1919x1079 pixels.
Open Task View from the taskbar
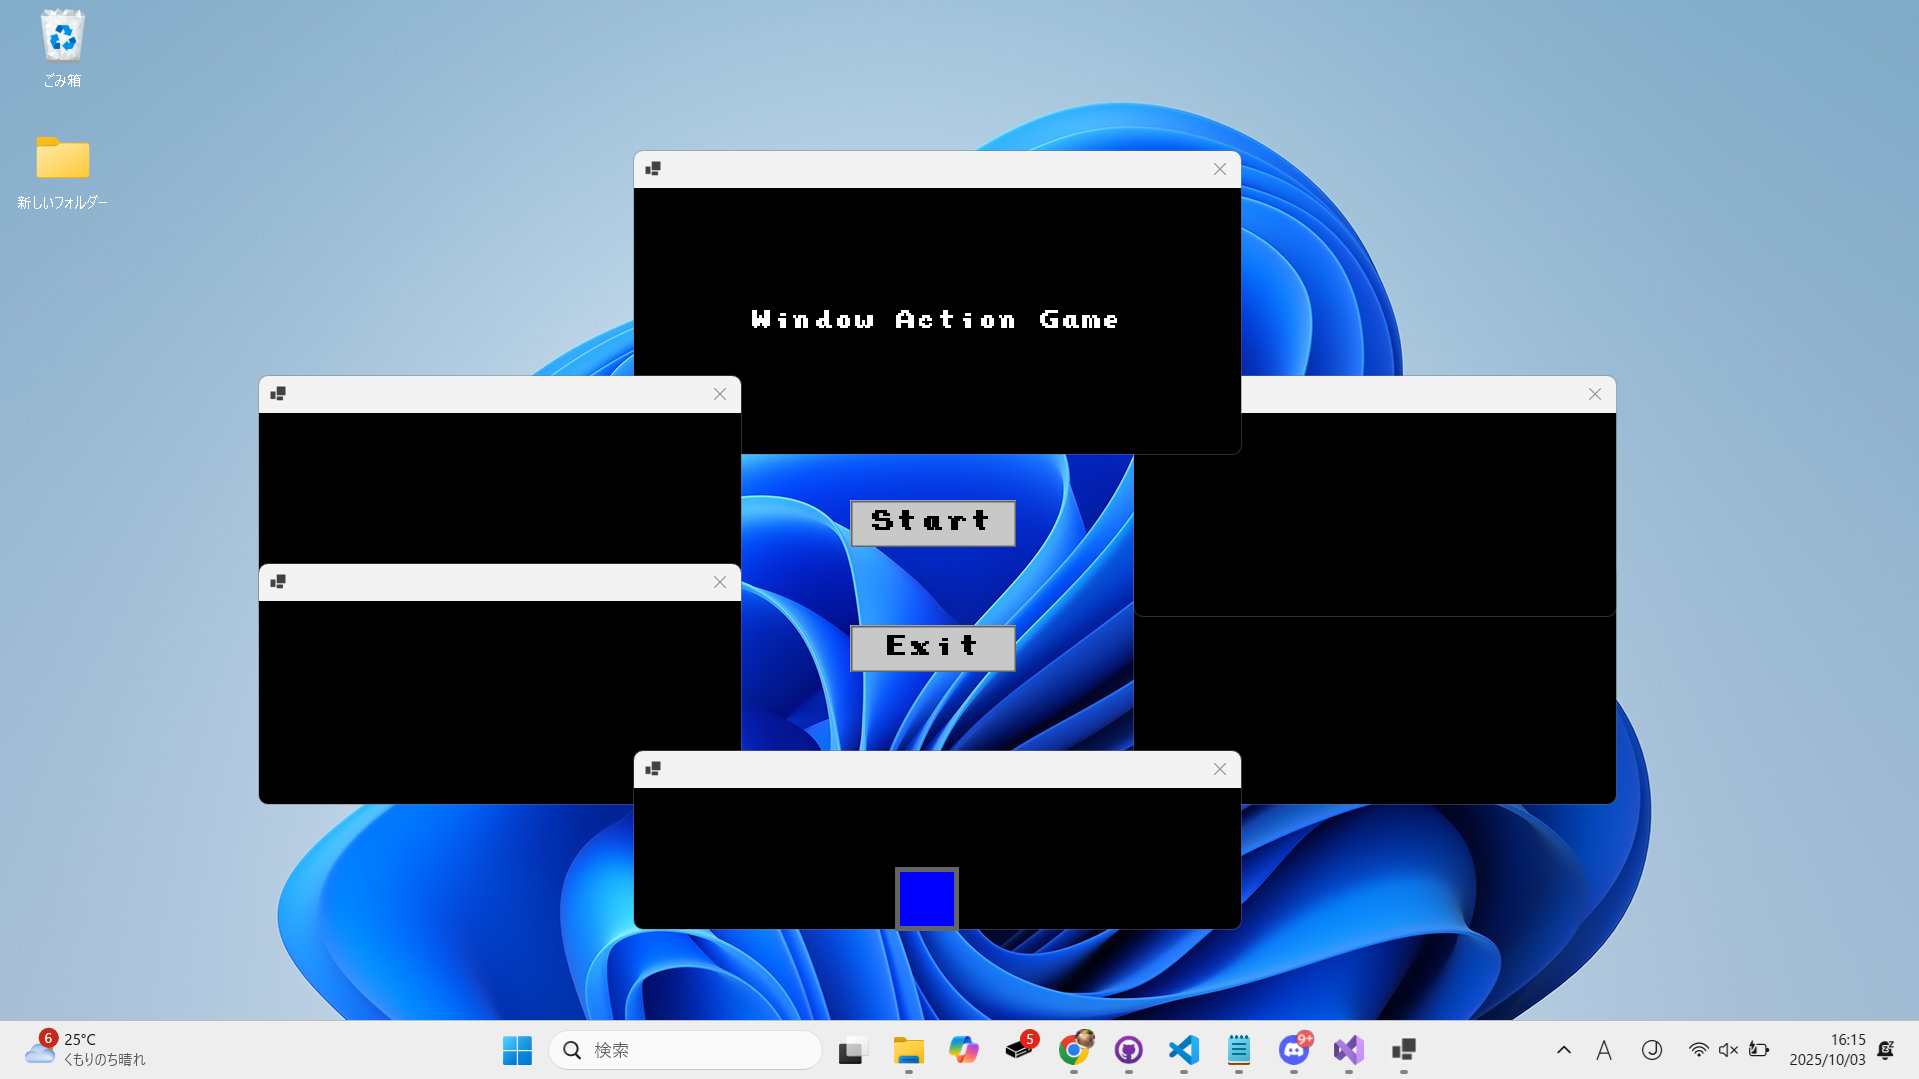click(x=852, y=1050)
